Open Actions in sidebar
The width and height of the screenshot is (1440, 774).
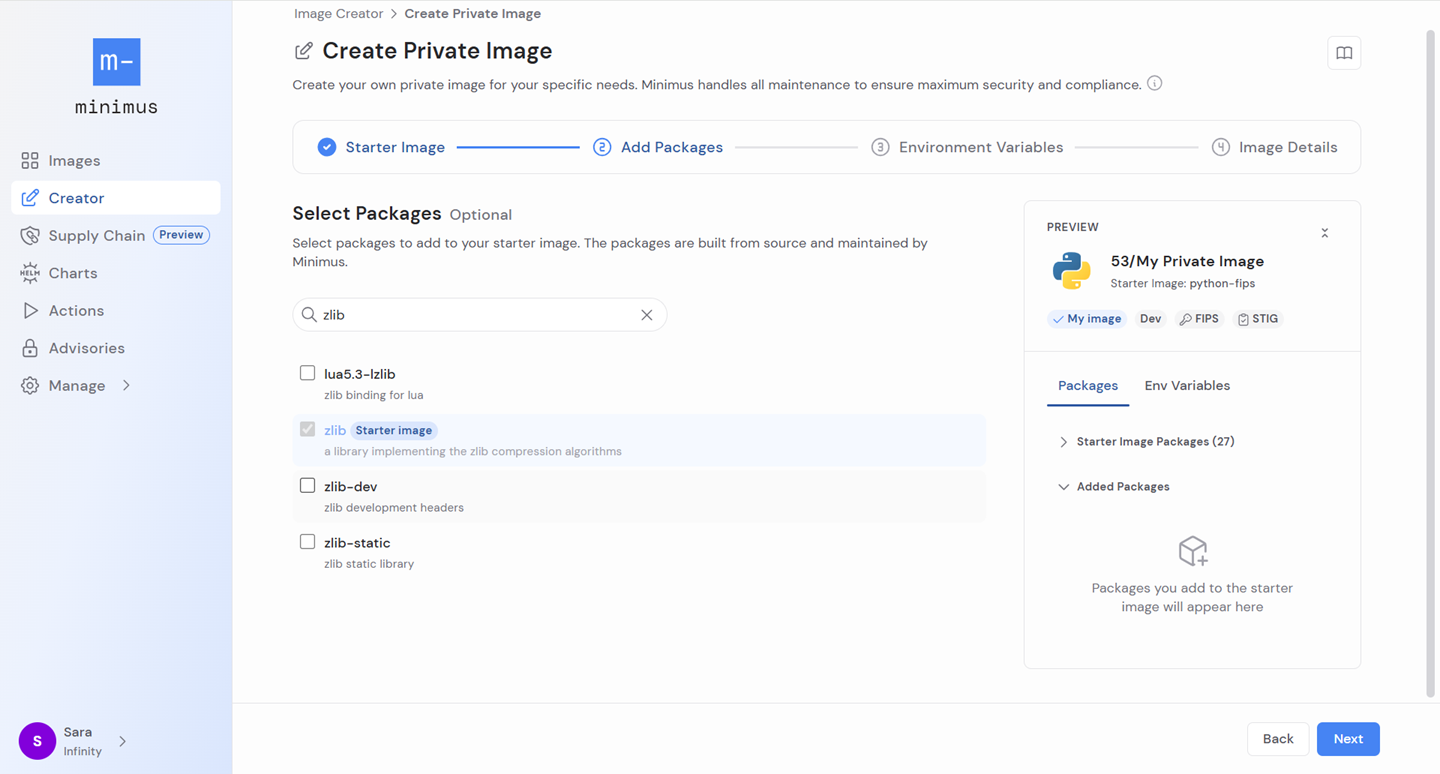pyautogui.click(x=76, y=311)
